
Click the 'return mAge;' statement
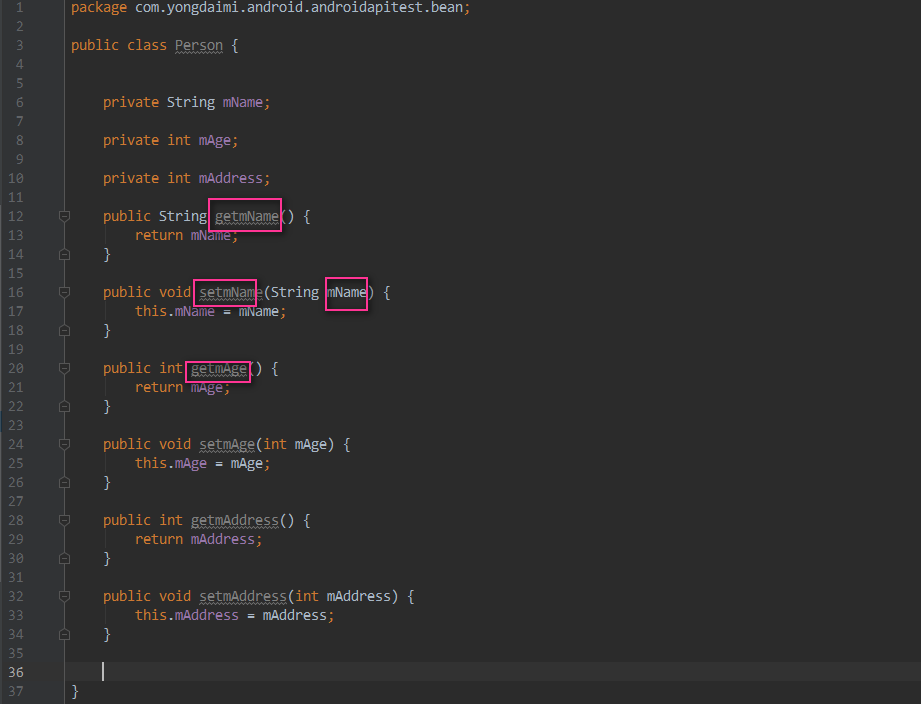(x=182, y=388)
